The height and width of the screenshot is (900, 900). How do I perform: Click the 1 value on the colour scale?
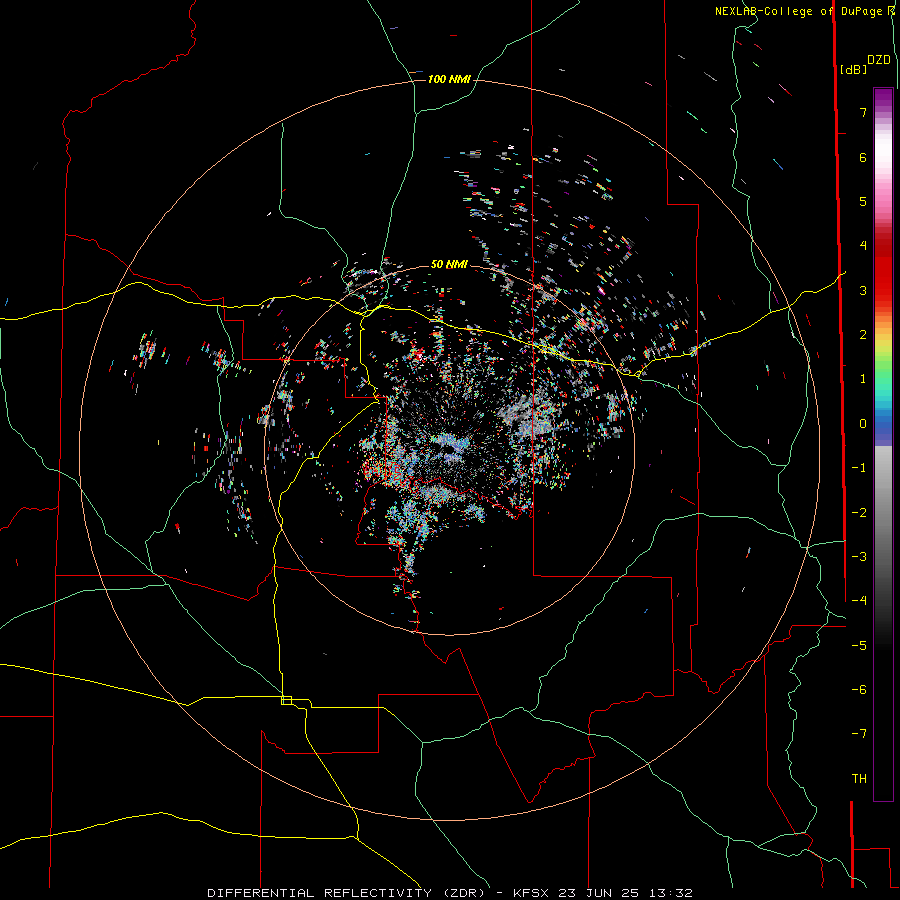pyautogui.click(x=863, y=379)
